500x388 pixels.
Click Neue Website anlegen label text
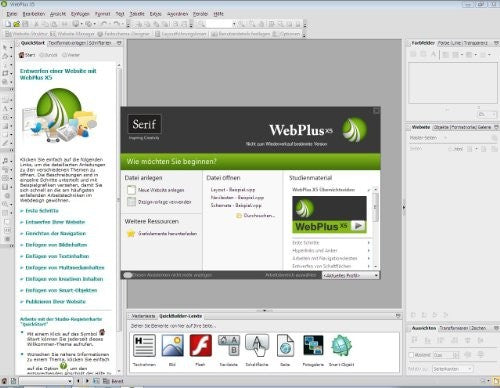pyautogui.click(x=161, y=190)
